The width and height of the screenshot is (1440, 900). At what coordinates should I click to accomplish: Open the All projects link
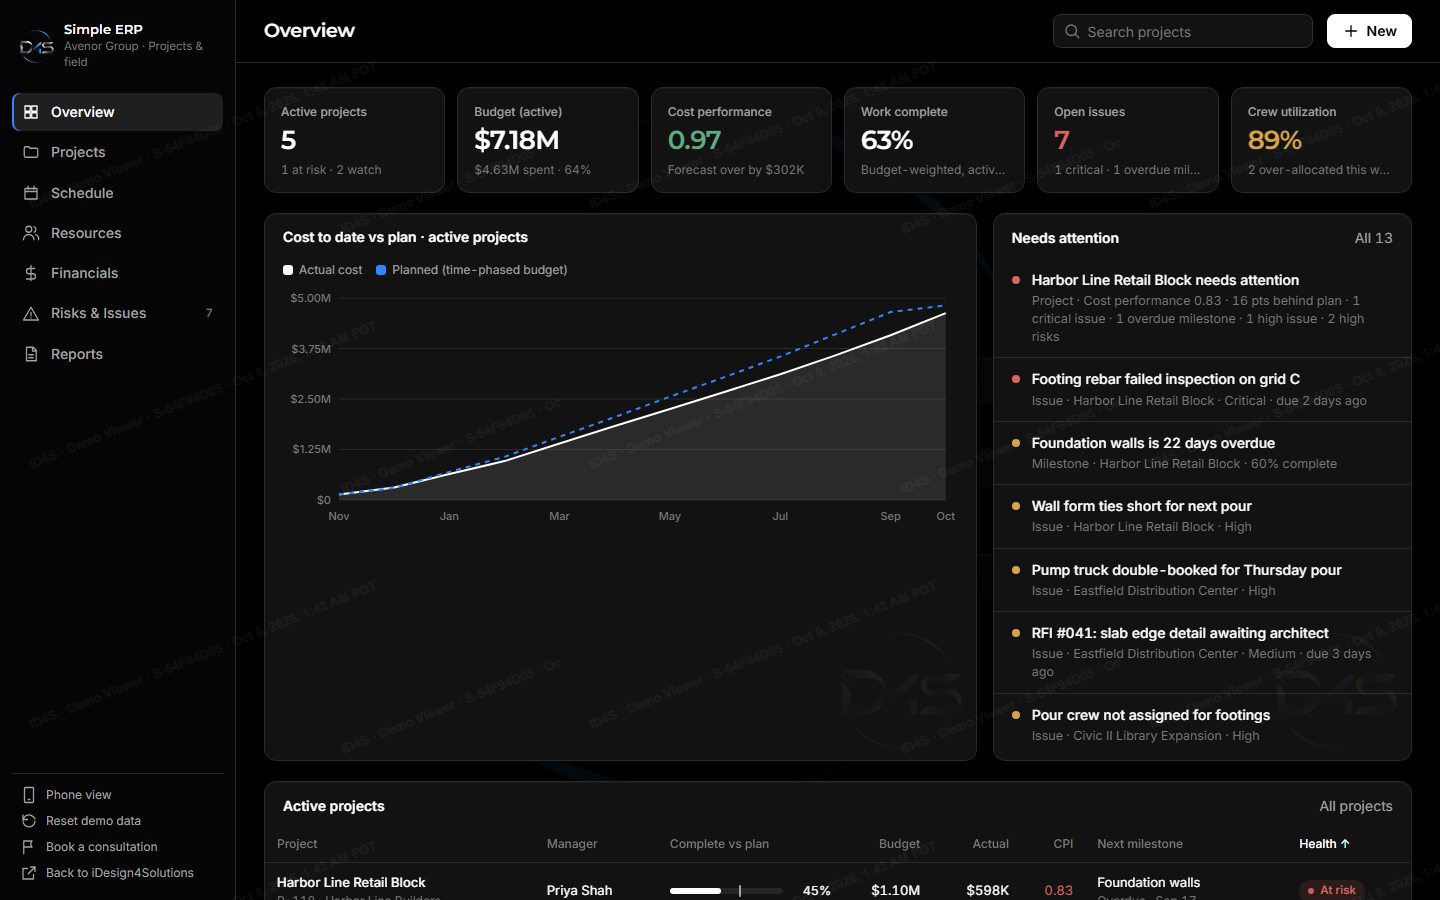1355,806
